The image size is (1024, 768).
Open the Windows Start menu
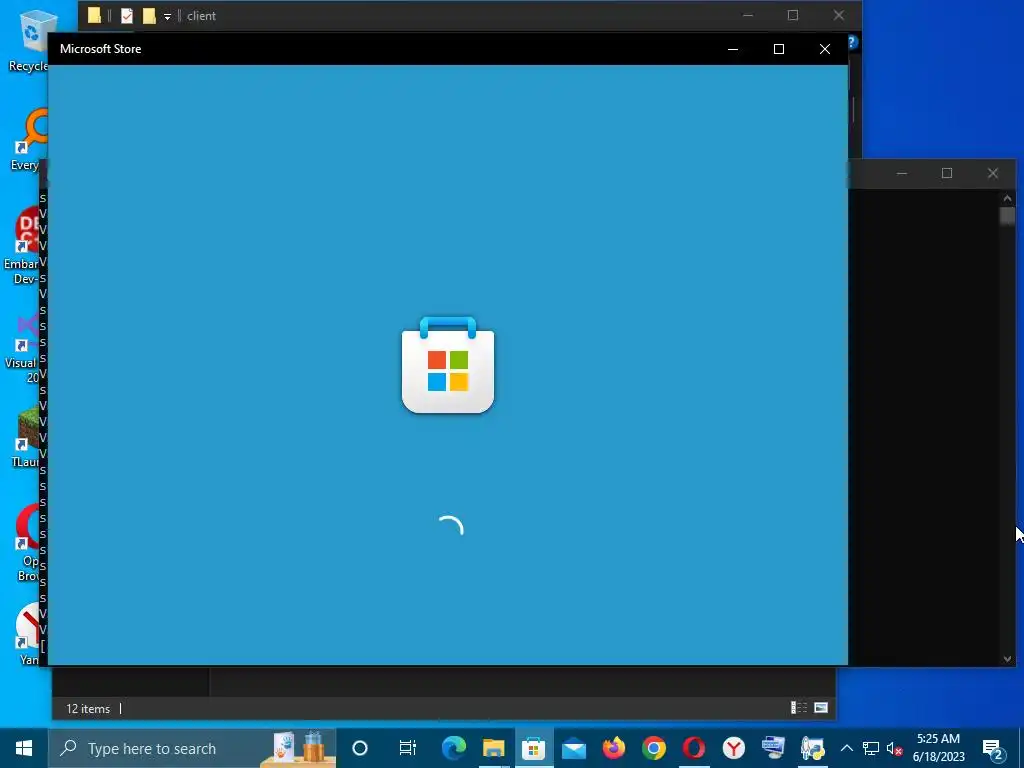click(24, 748)
